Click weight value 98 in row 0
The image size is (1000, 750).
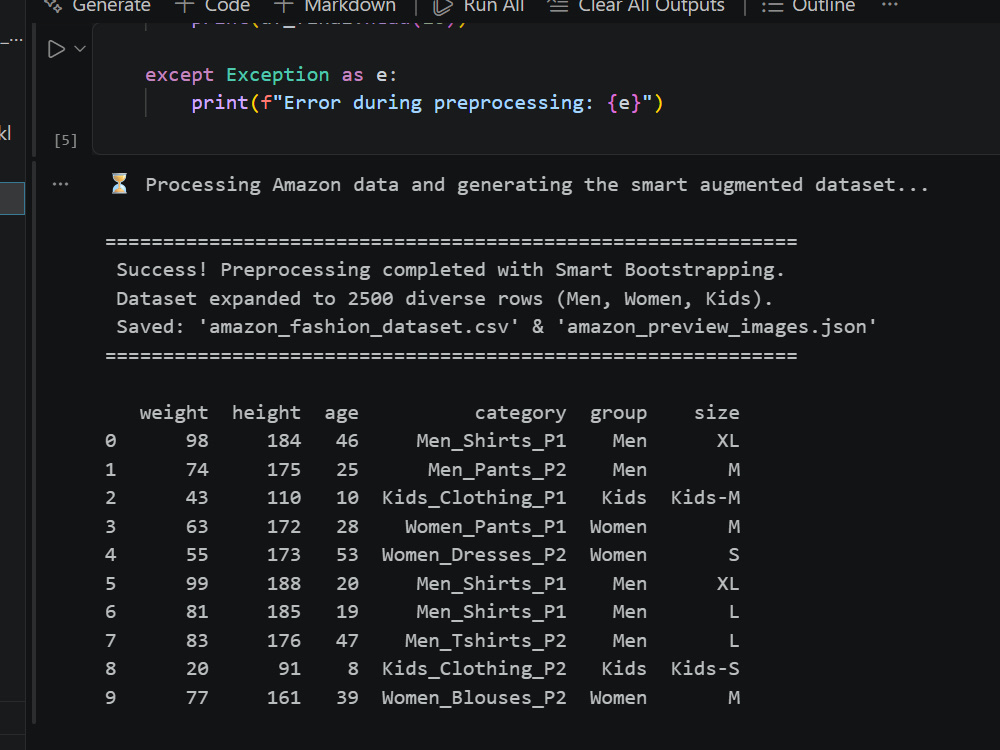click(x=197, y=441)
